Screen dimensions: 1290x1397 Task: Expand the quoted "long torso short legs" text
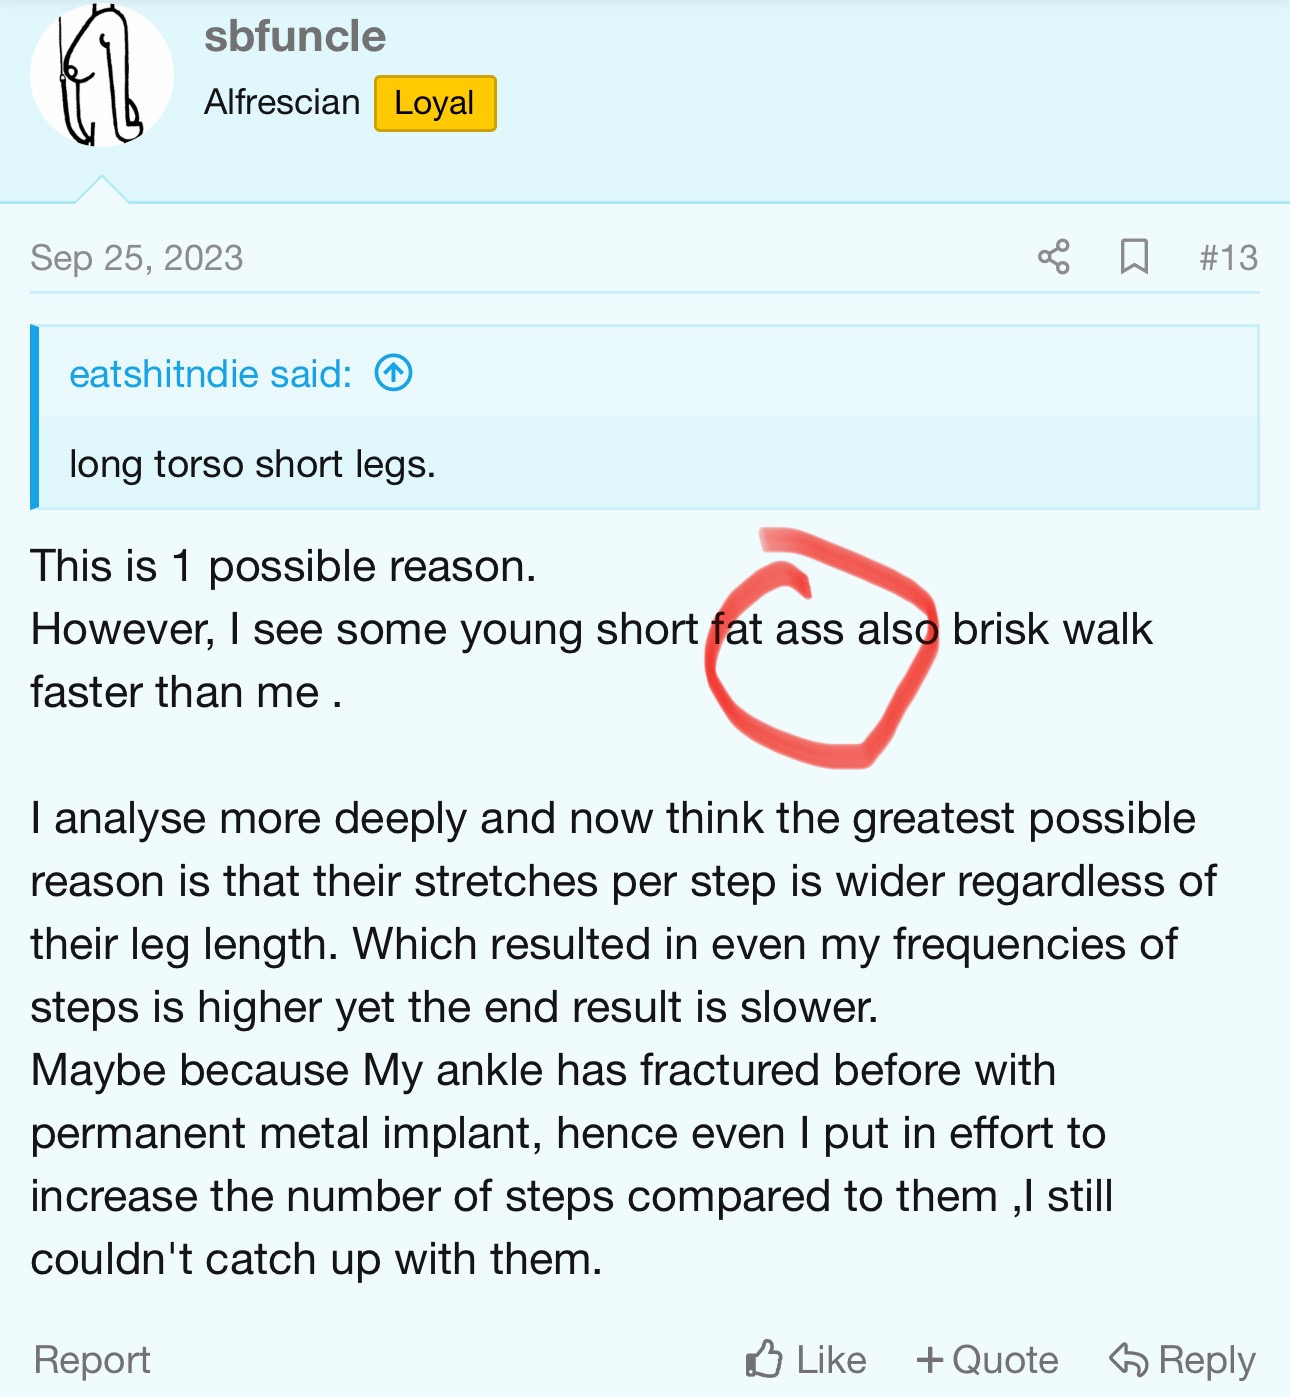(x=252, y=464)
